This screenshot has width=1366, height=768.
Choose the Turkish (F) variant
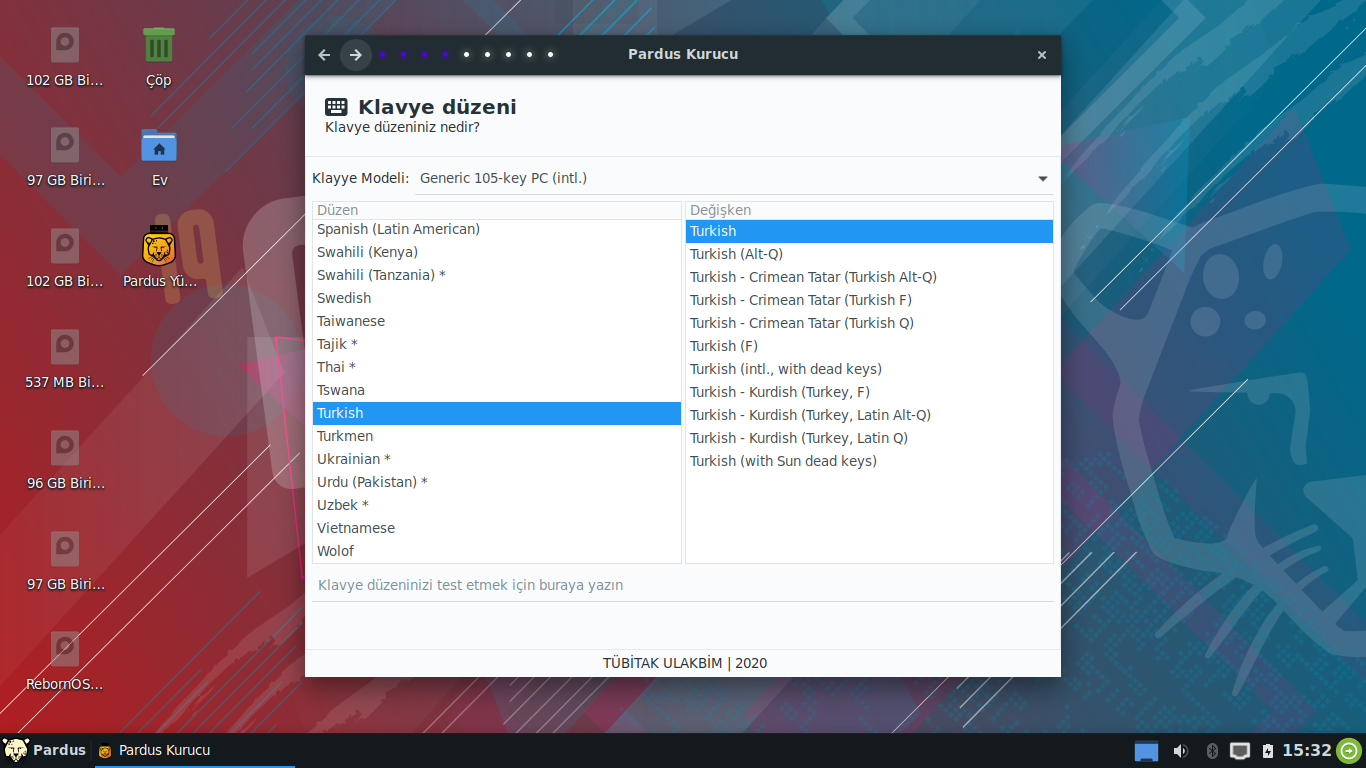click(869, 346)
